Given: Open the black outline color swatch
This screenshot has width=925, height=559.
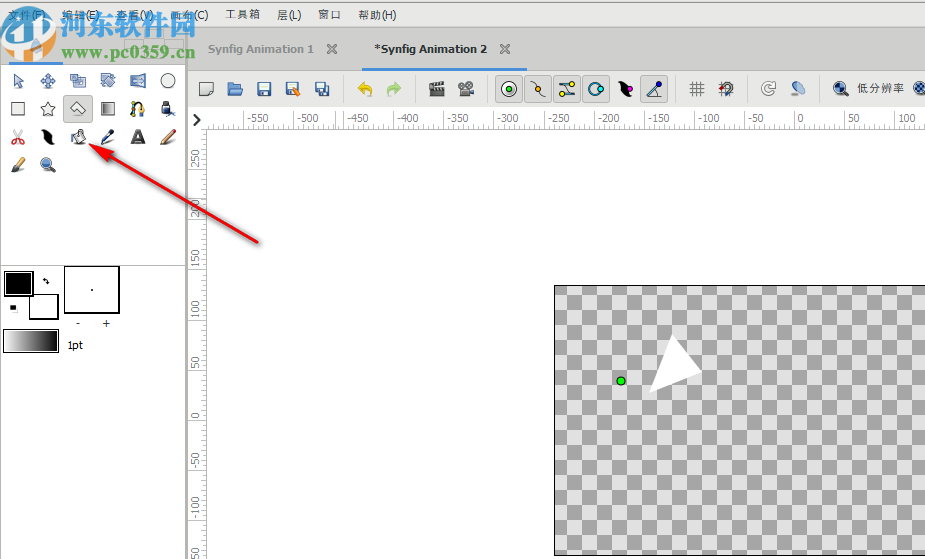Looking at the screenshot, I should pos(18,284).
